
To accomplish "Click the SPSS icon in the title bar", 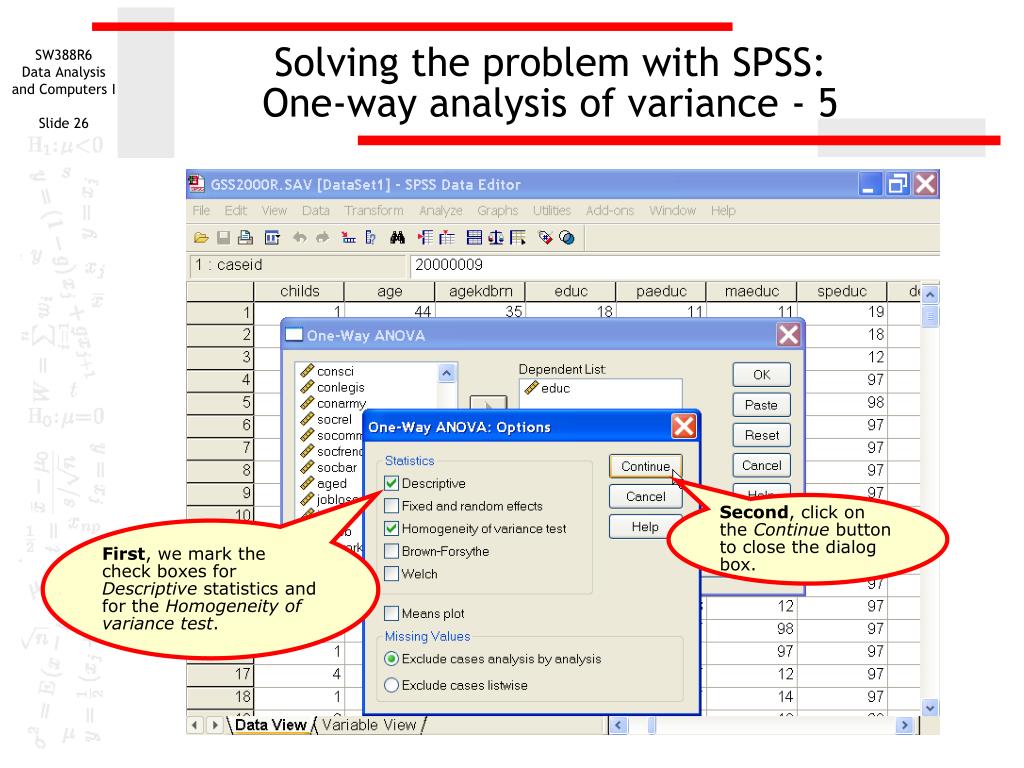I will tap(197, 184).
